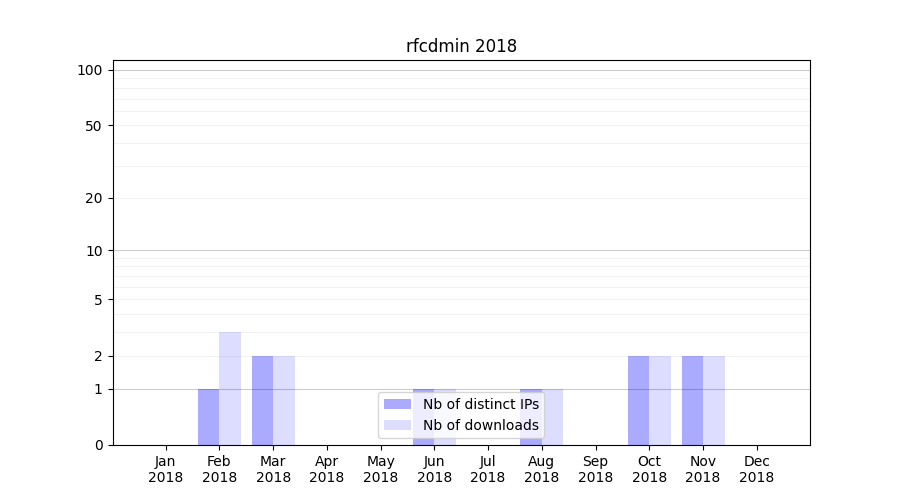Screen dimensions: 900x500
Task: Click the chart title "rfcdmin 2018"
Action: pyautogui.click(x=461, y=46)
